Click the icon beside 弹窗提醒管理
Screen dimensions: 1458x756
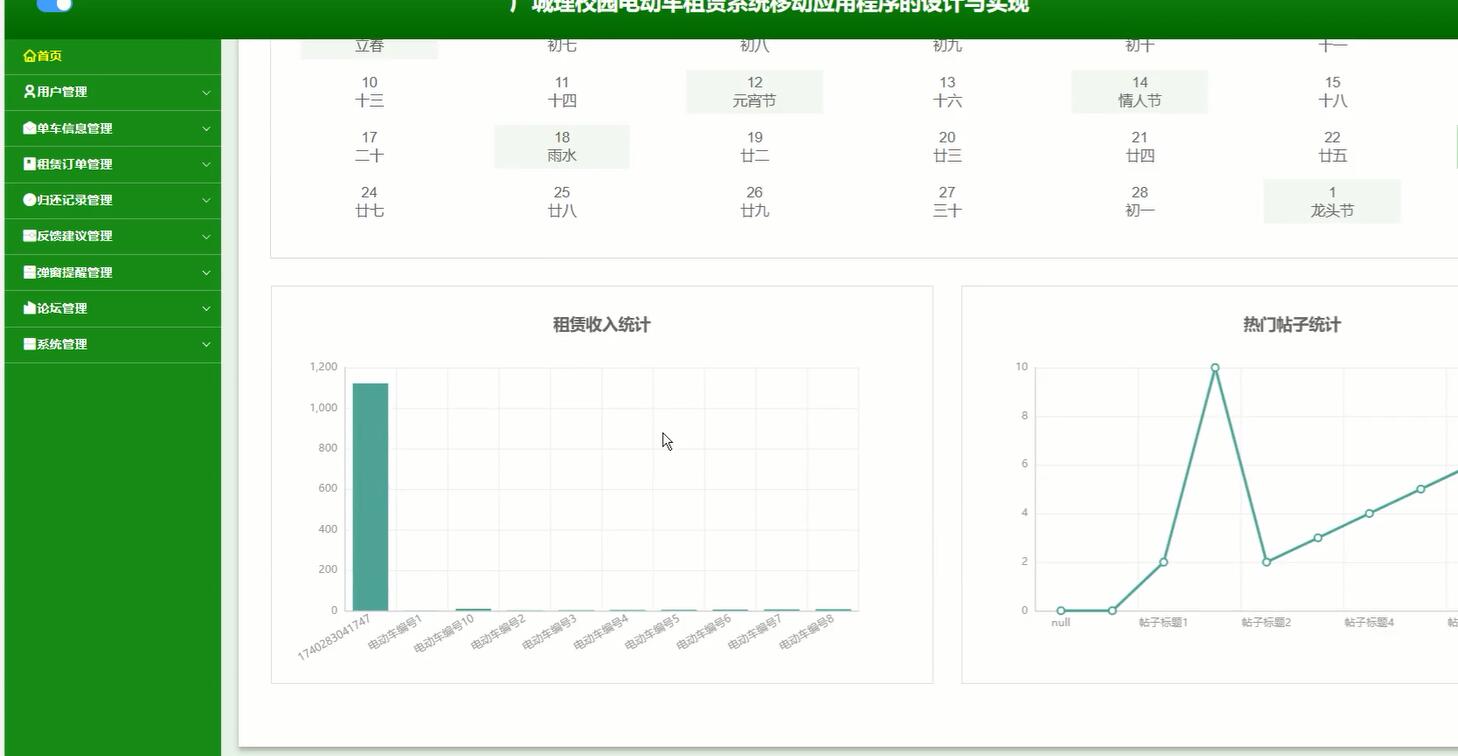point(29,272)
